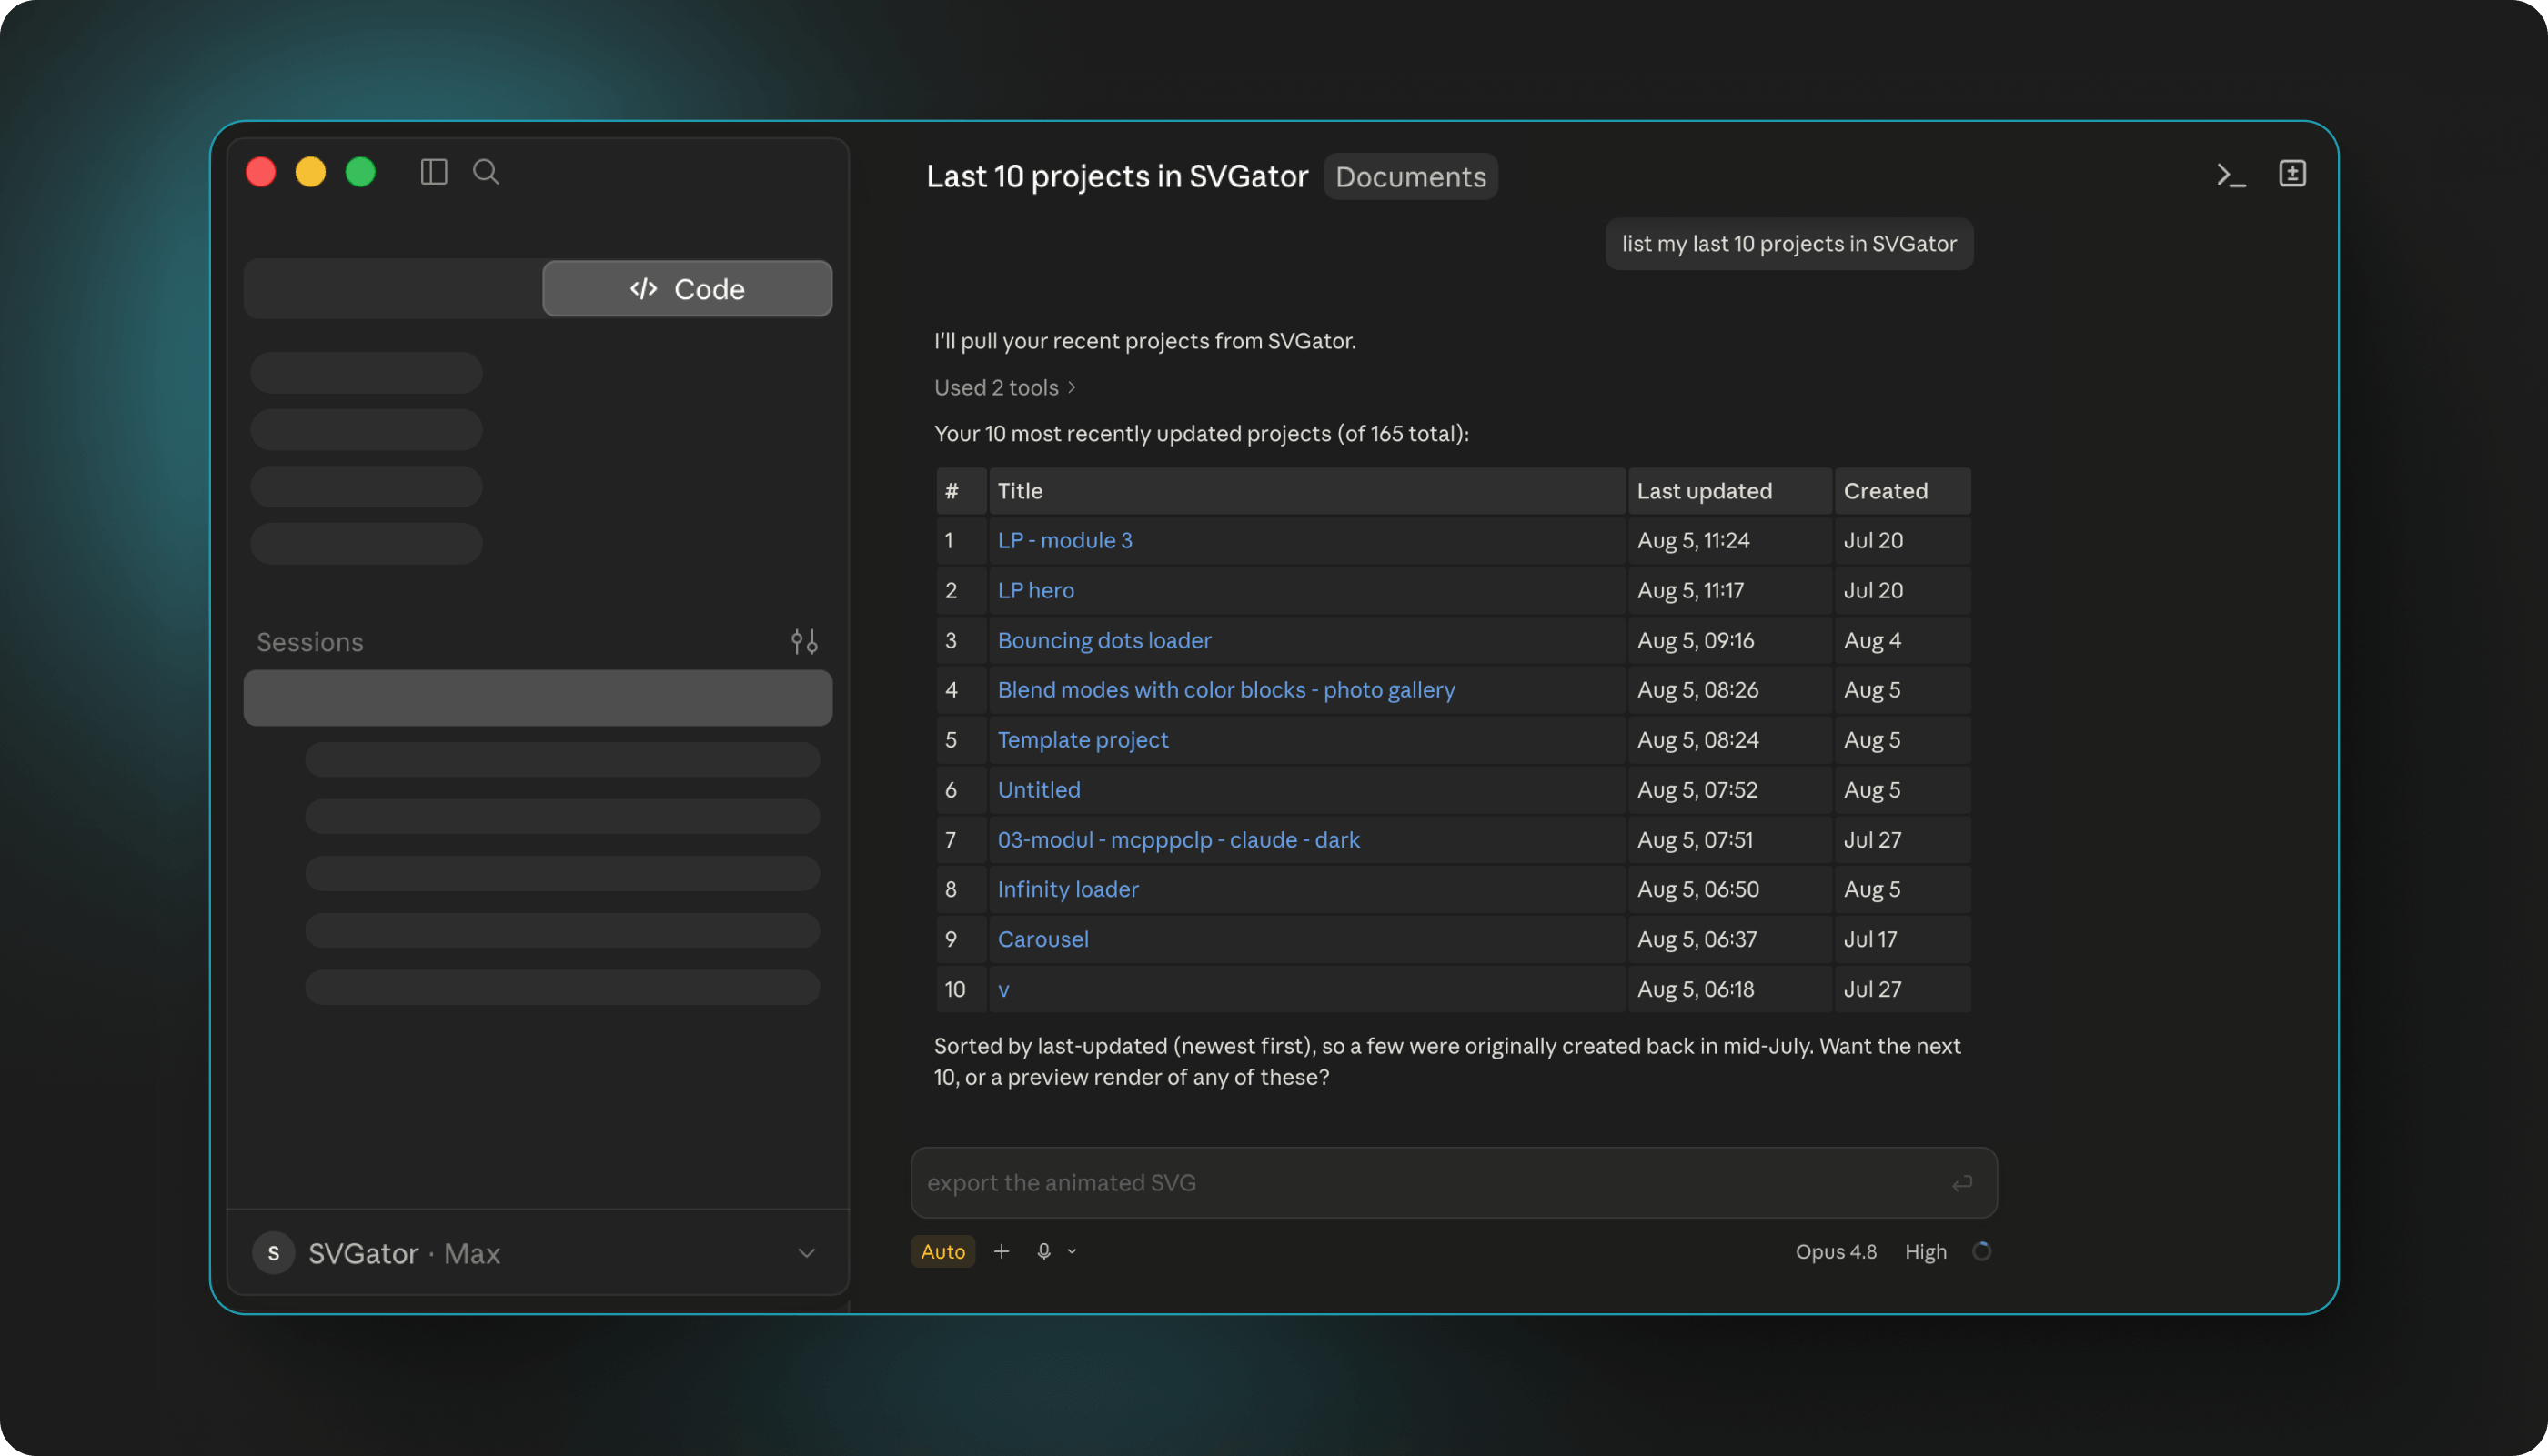Open the Template project link
2548x1456 pixels.
[1082, 740]
